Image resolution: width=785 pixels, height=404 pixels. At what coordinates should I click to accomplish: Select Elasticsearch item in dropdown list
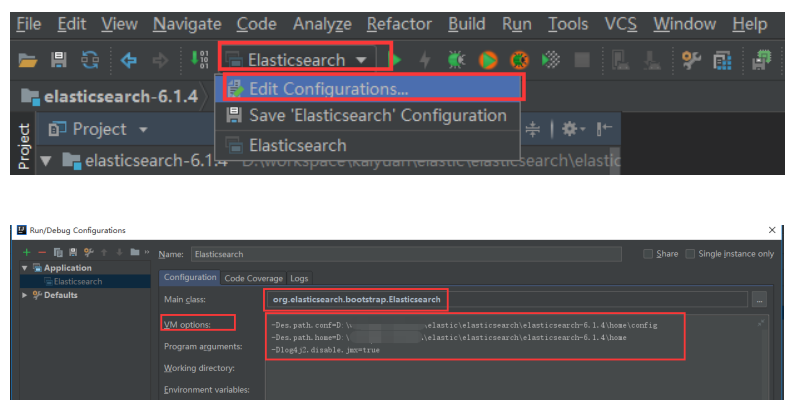[368, 146]
